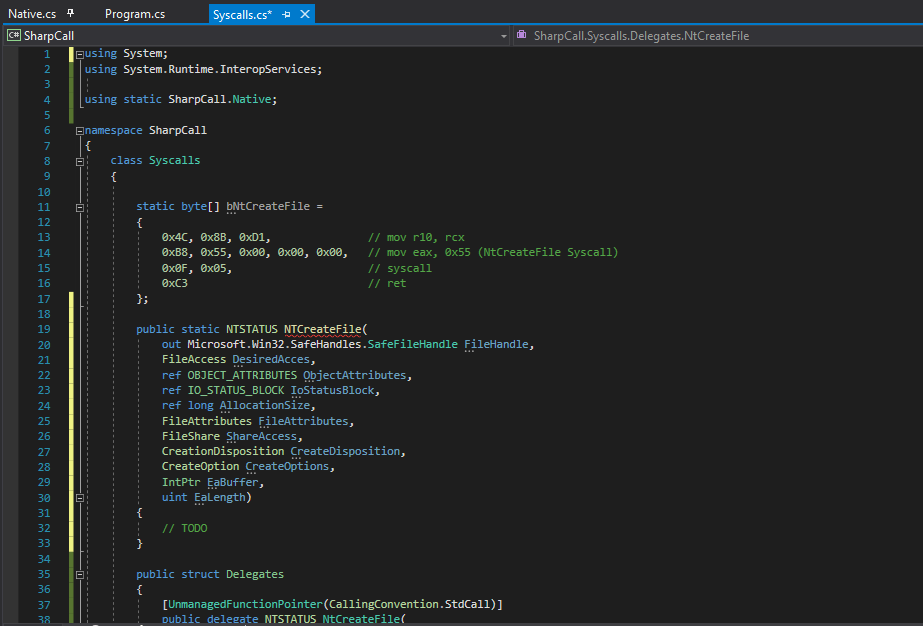Click the 0xC3 byte value
The height and width of the screenshot is (626, 923).
[x=174, y=283]
